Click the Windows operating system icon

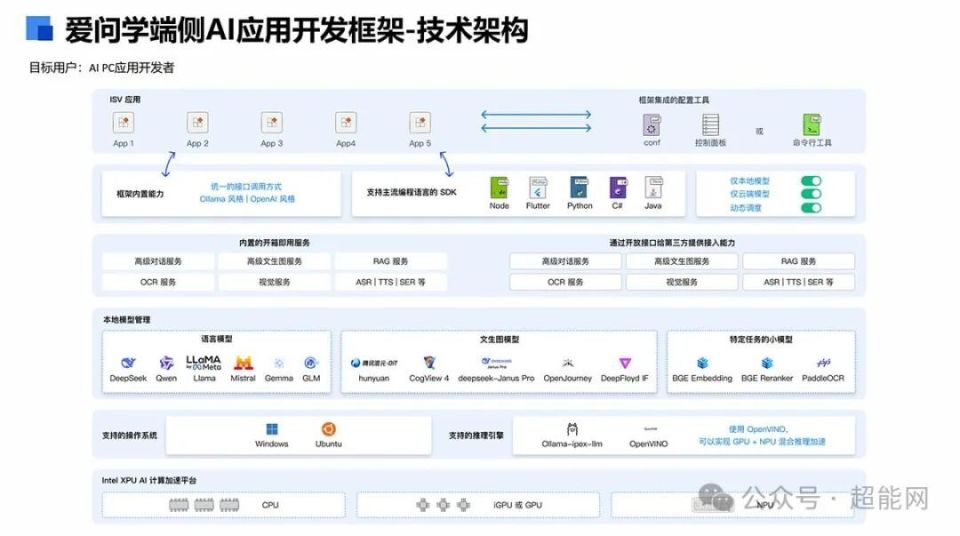point(272,429)
